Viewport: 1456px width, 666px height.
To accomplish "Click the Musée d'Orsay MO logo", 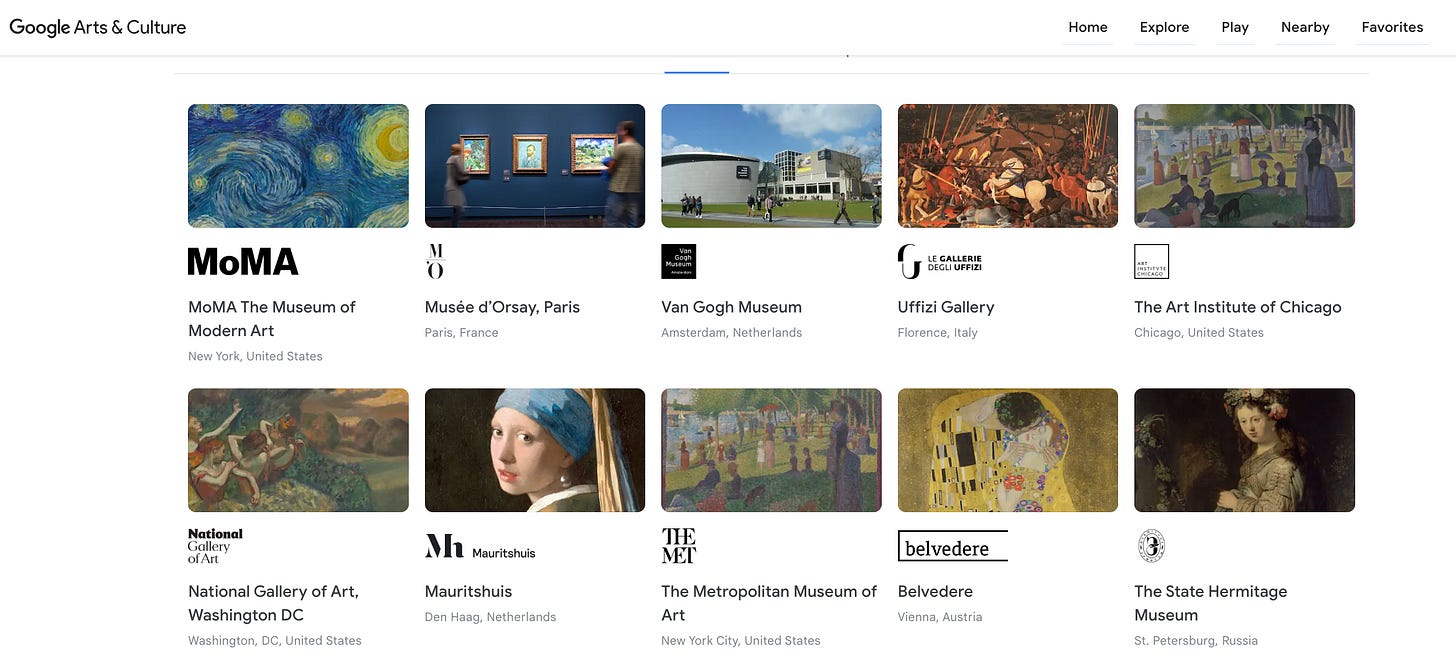I will 435,261.
